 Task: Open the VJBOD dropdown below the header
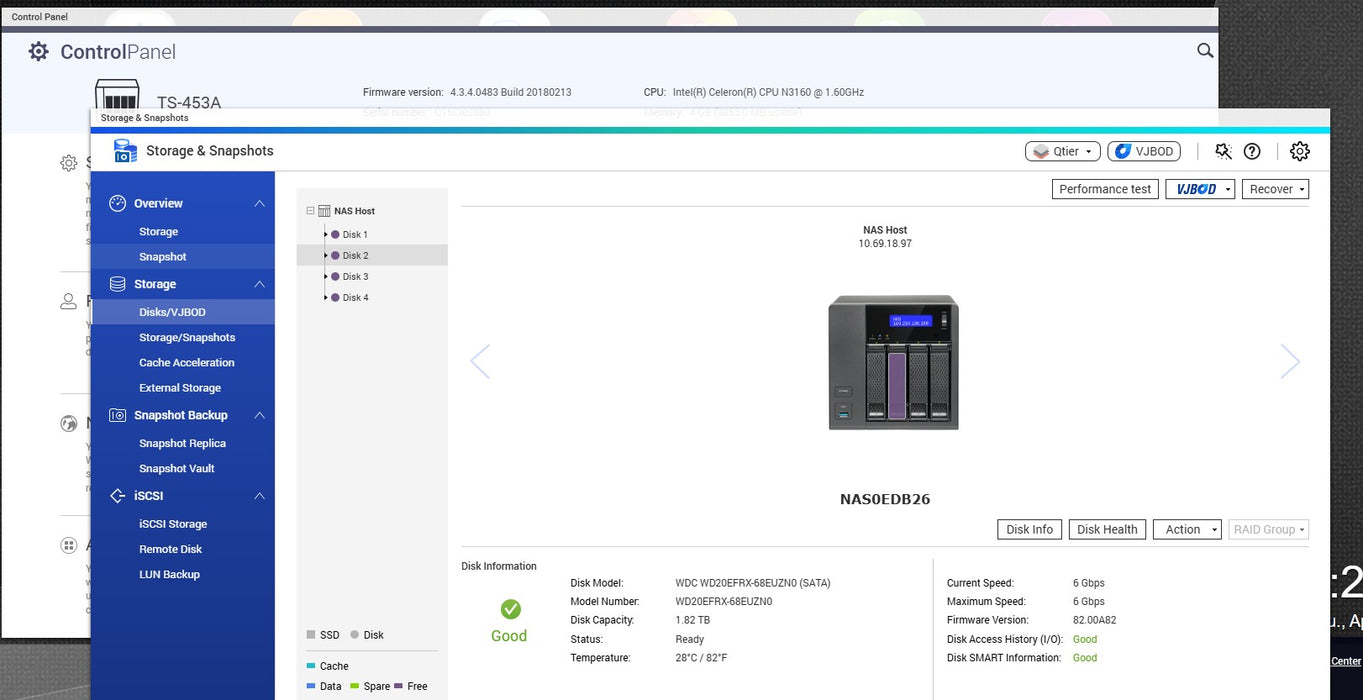[x=1200, y=189]
